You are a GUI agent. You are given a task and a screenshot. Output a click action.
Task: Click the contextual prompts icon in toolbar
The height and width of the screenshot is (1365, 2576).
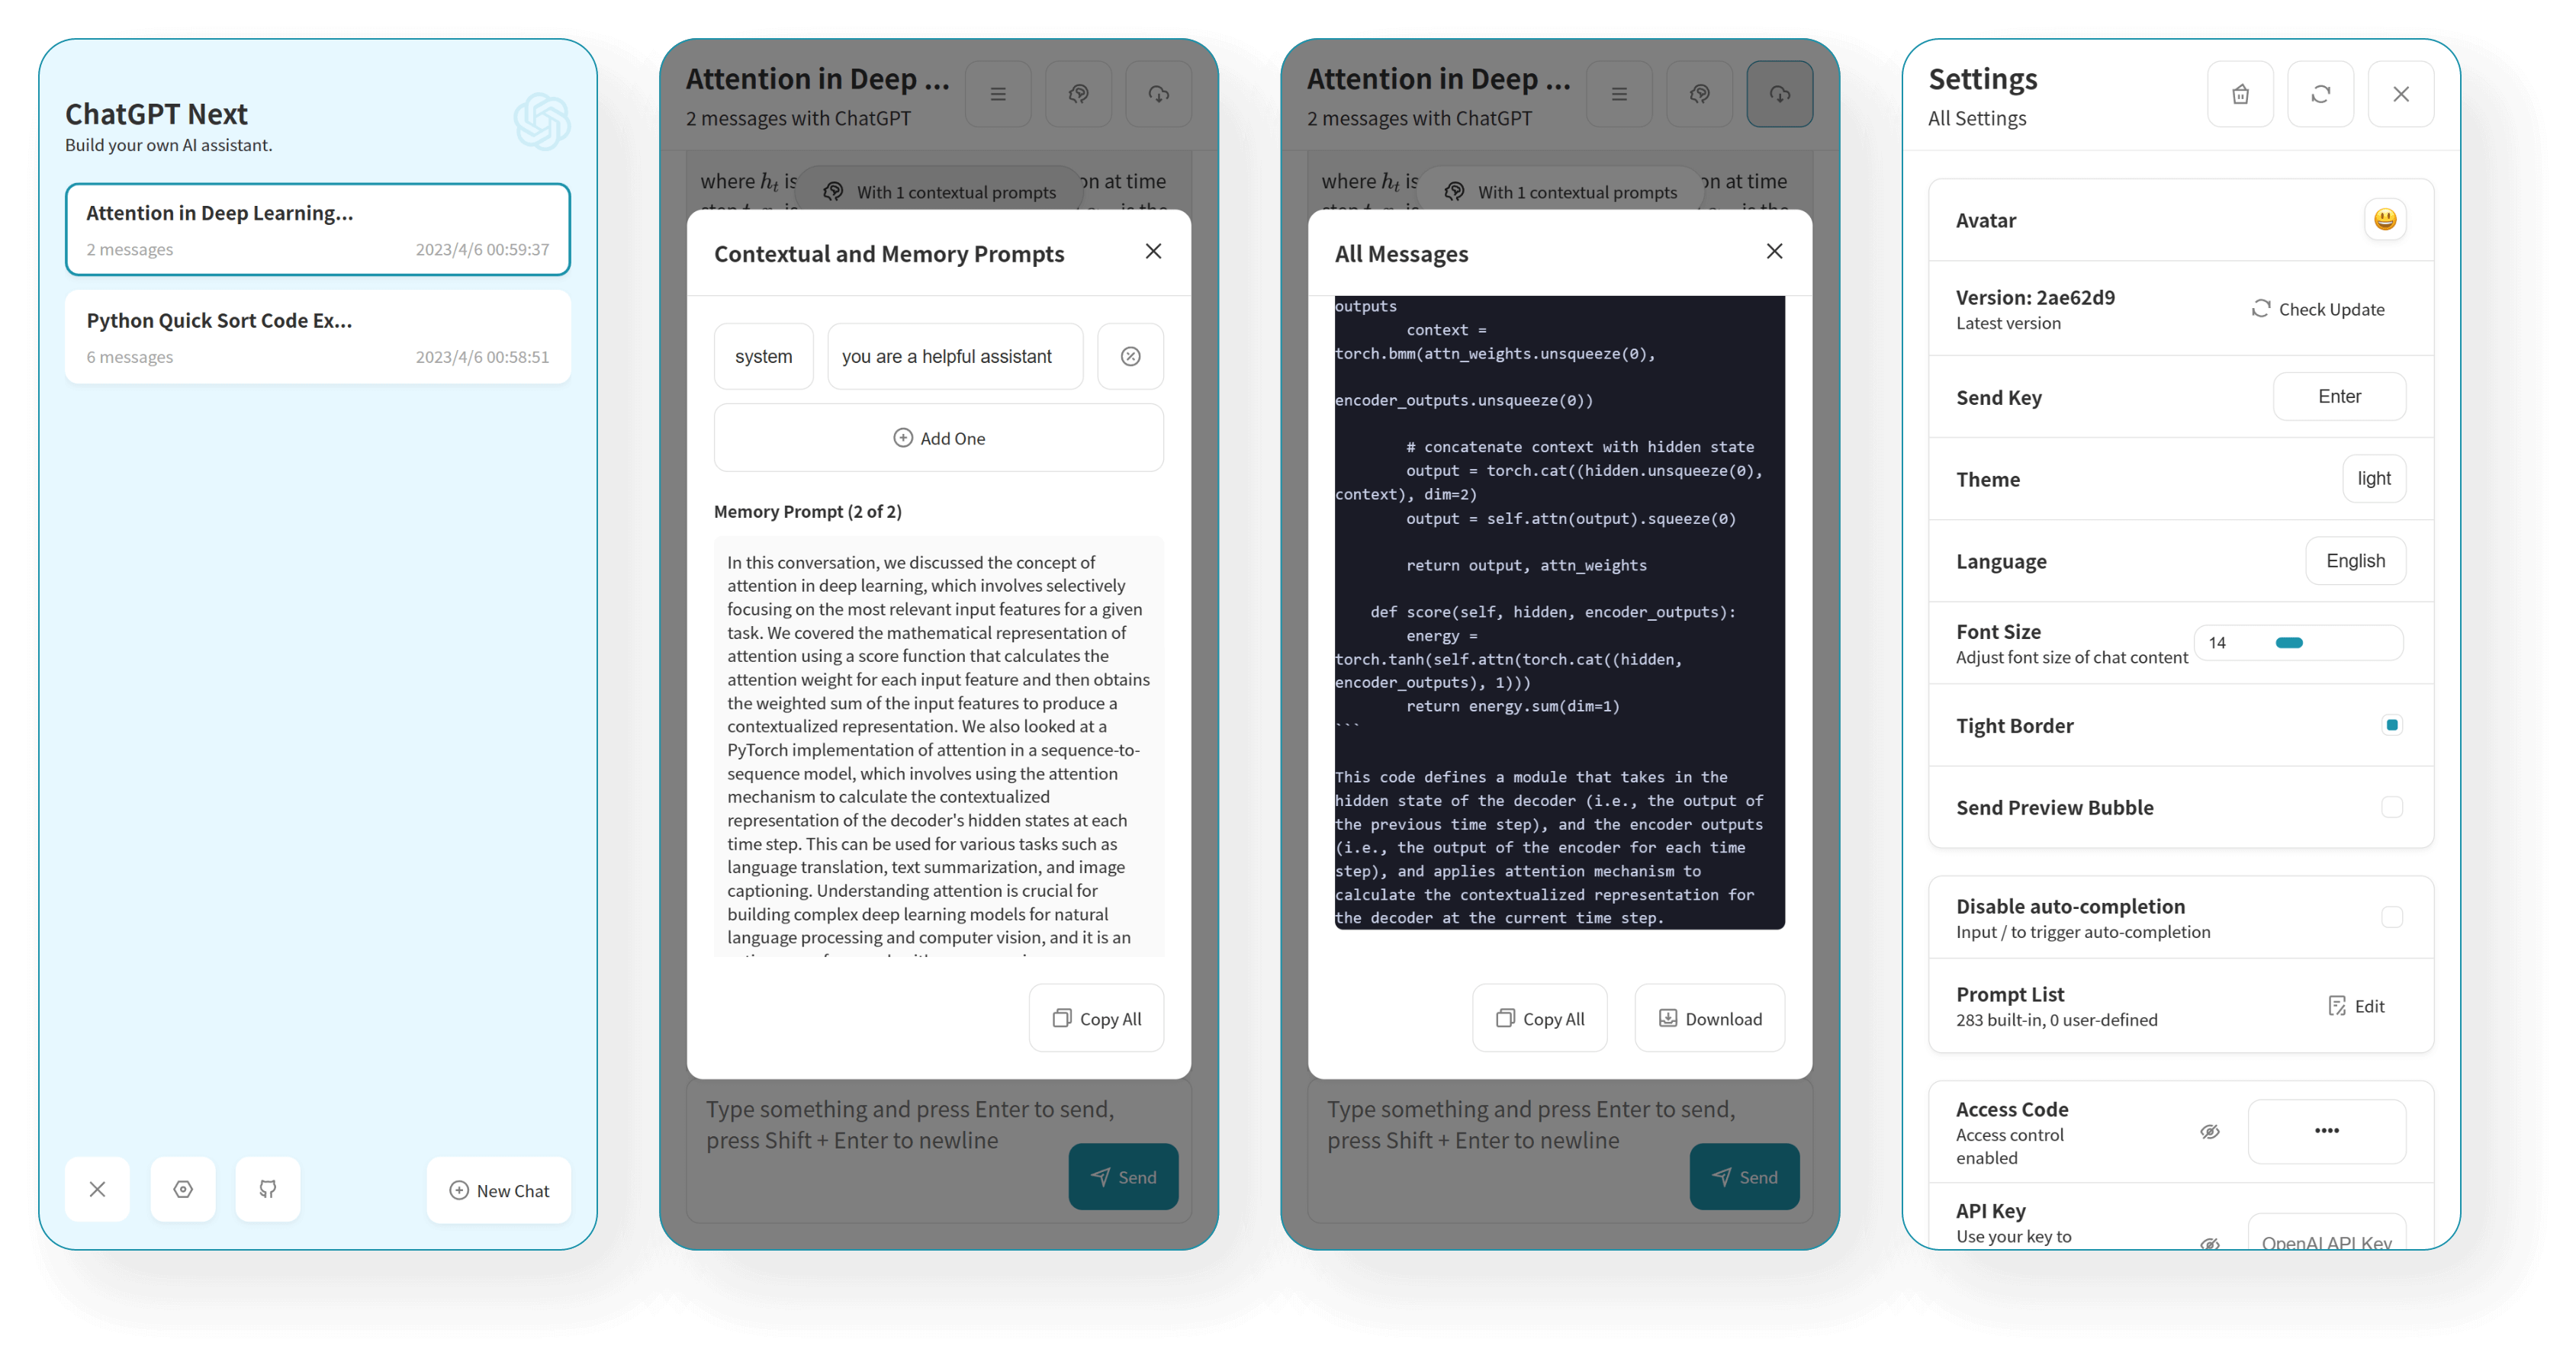[x=1079, y=92]
